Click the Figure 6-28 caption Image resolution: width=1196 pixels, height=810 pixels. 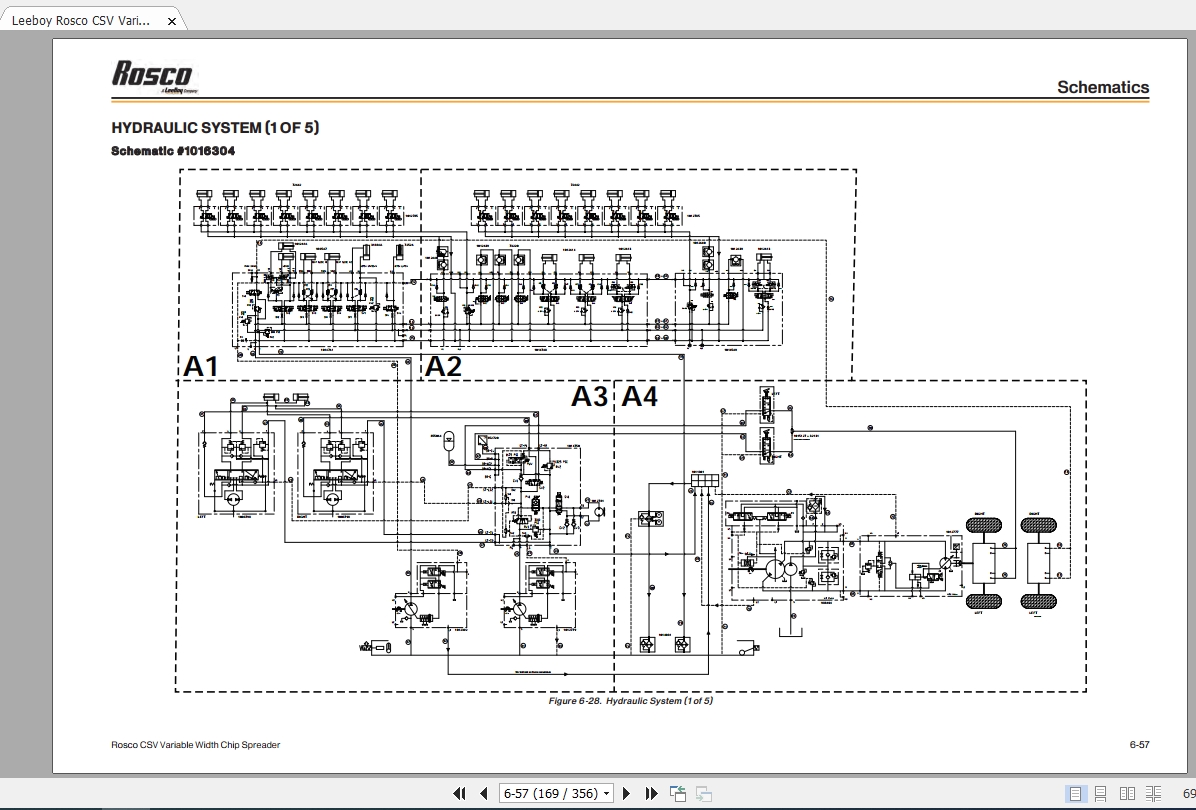[631, 701]
